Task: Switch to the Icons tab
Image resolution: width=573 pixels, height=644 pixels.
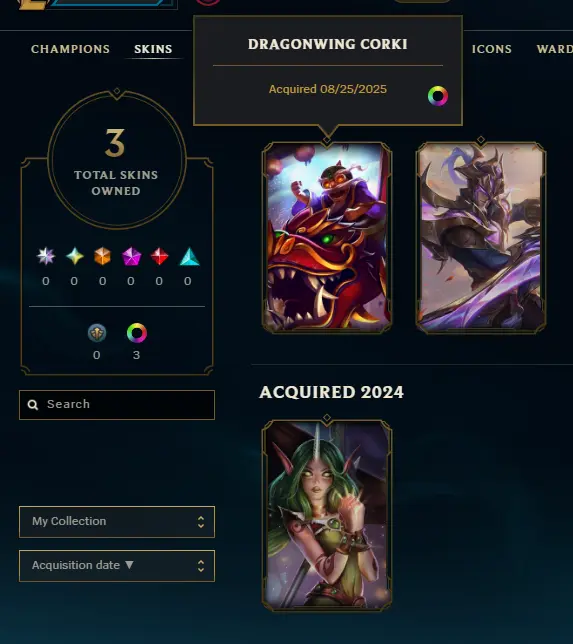Action: (492, 49)
